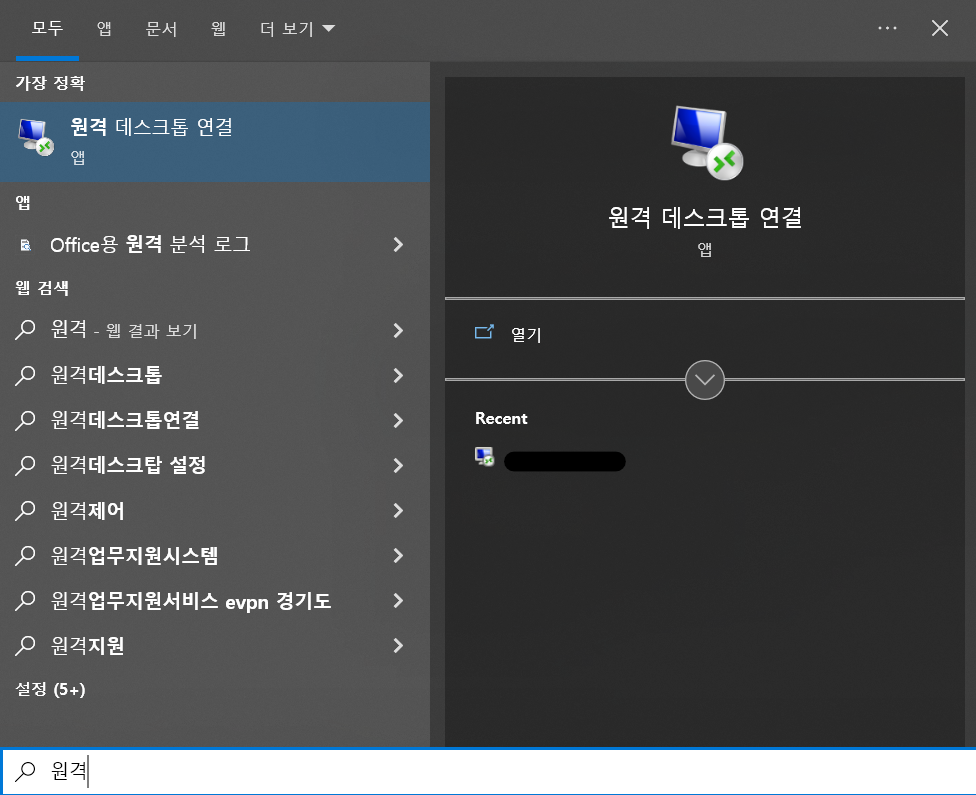This screenshot has width=976, height=795.
Task: Click the magnifier icon in the search box
Action: click(x=25, y=771)
